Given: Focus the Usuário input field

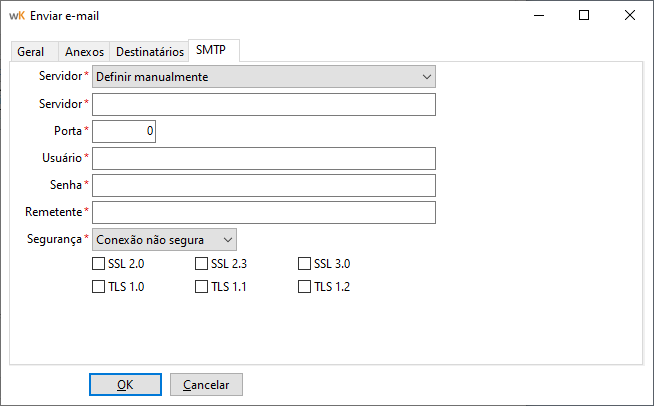Looking at the screenshot, I should coord(264,158).
